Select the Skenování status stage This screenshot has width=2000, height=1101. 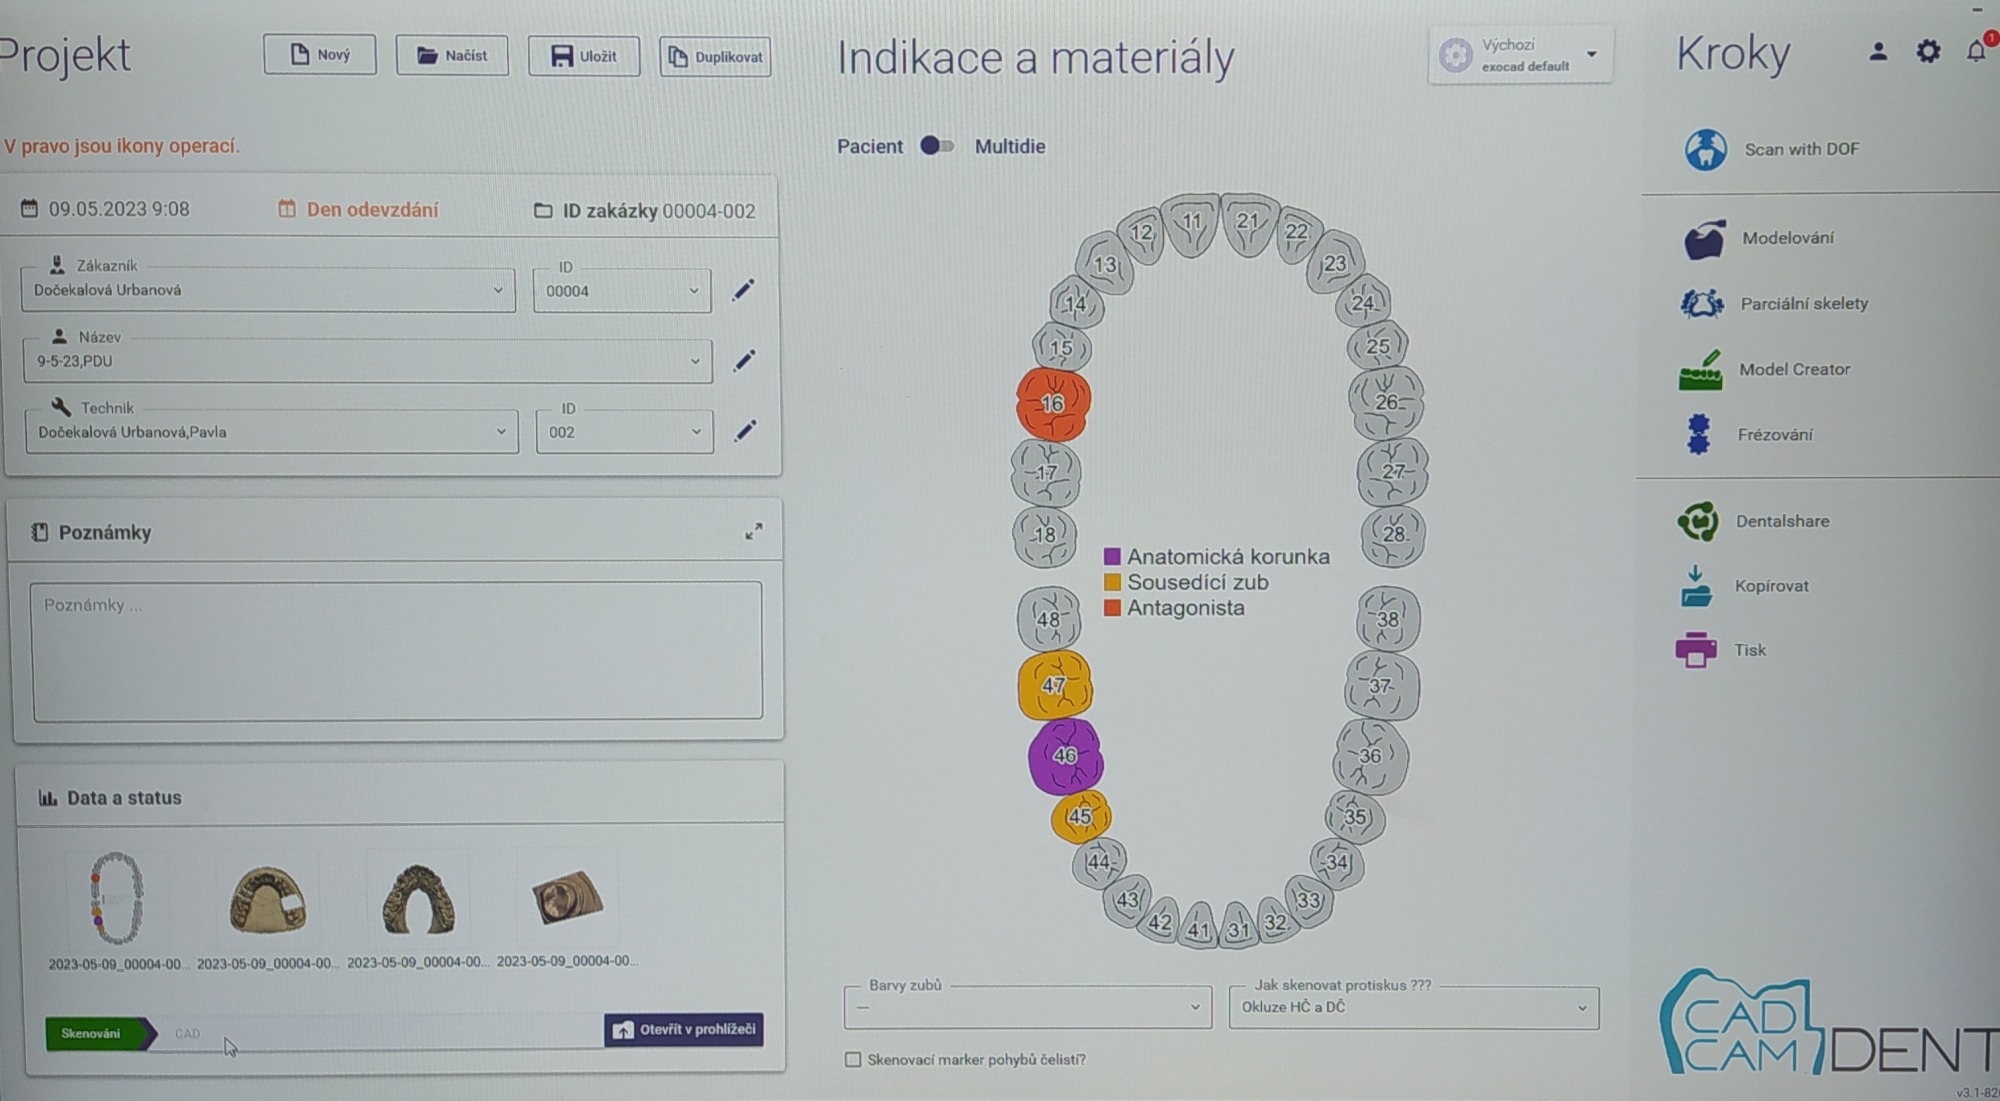[x=92, y=1034]
